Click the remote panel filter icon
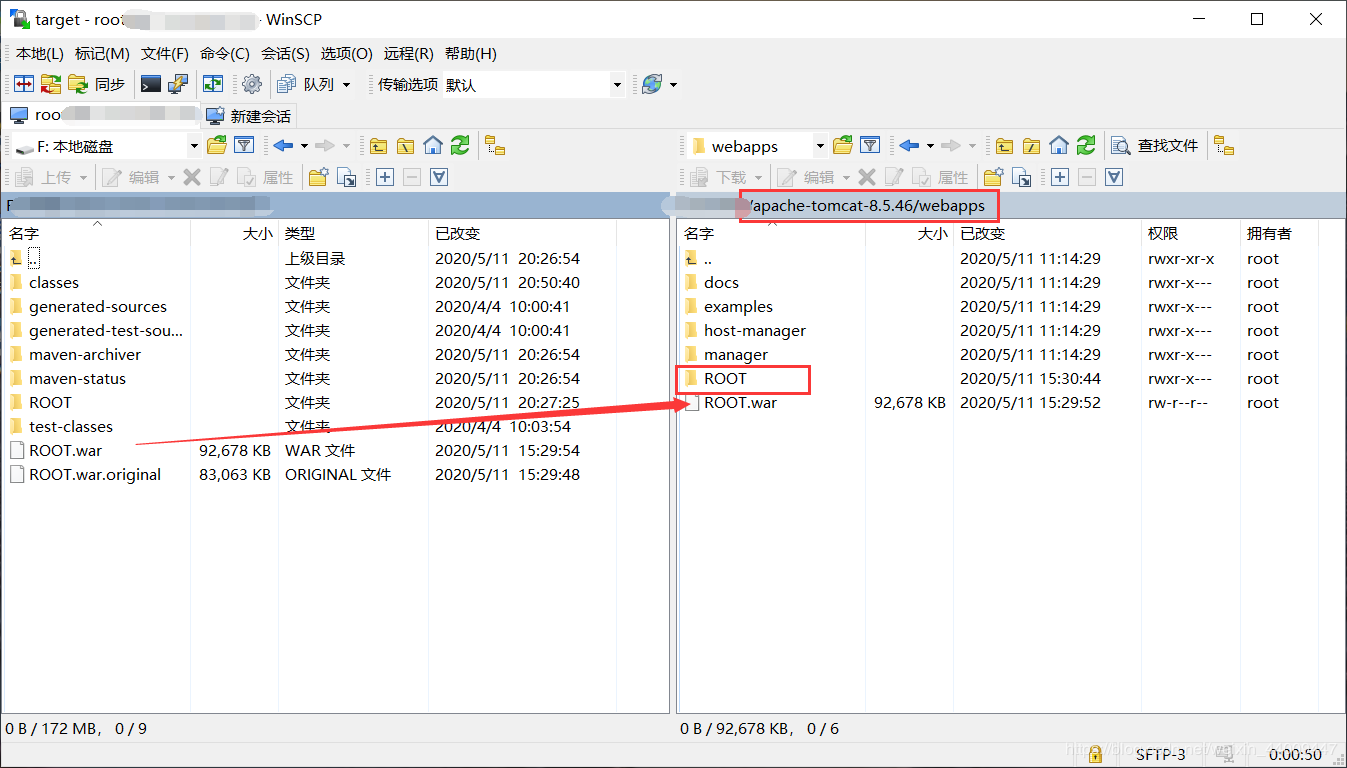The height and width of the screenshot is (768, 1347). pos(870,146)
